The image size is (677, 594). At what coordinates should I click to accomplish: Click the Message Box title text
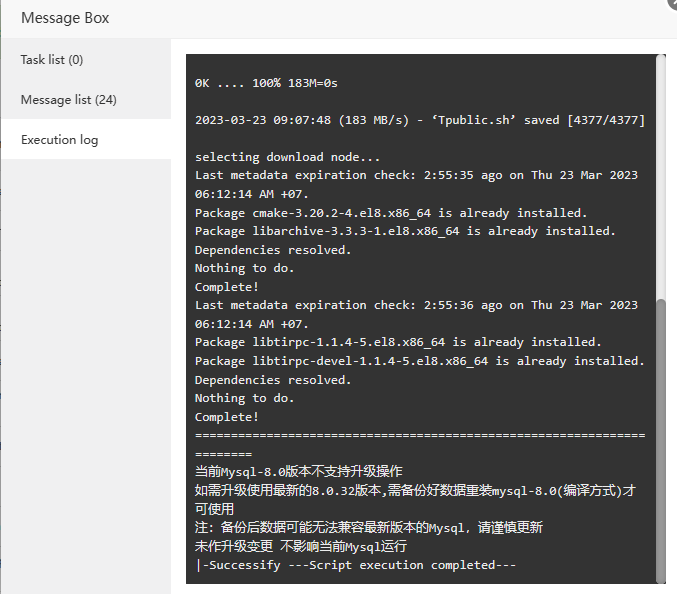coord(65,18)
